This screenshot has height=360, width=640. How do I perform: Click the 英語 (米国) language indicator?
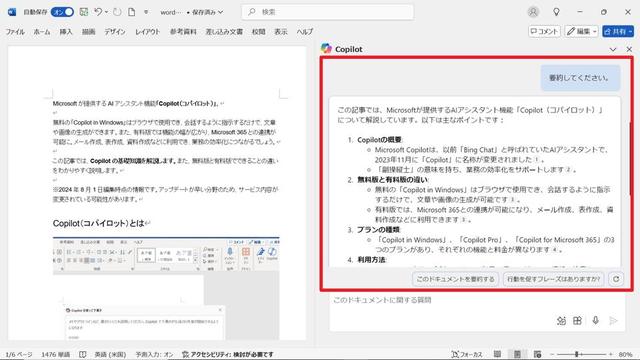pos(110,354)
